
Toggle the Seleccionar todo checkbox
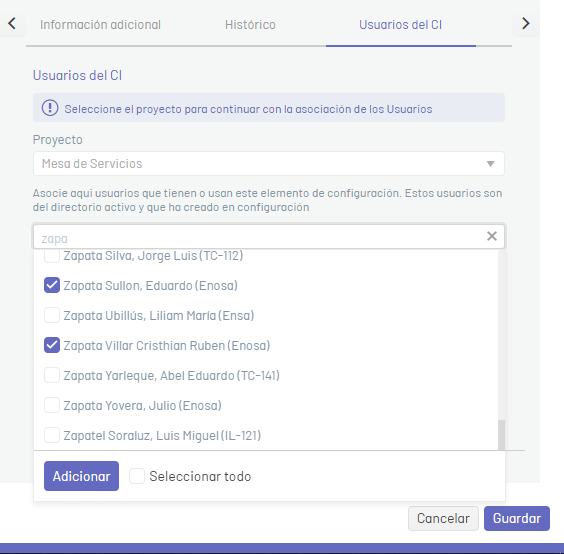(137, 476)
